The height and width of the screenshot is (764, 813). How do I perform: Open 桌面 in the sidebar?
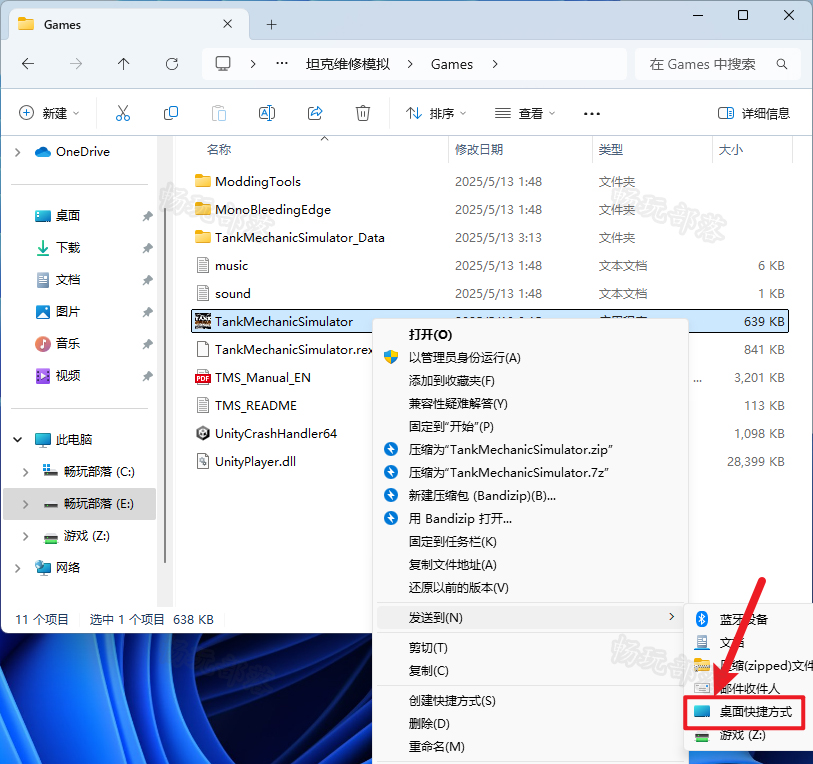coord(68,216)
